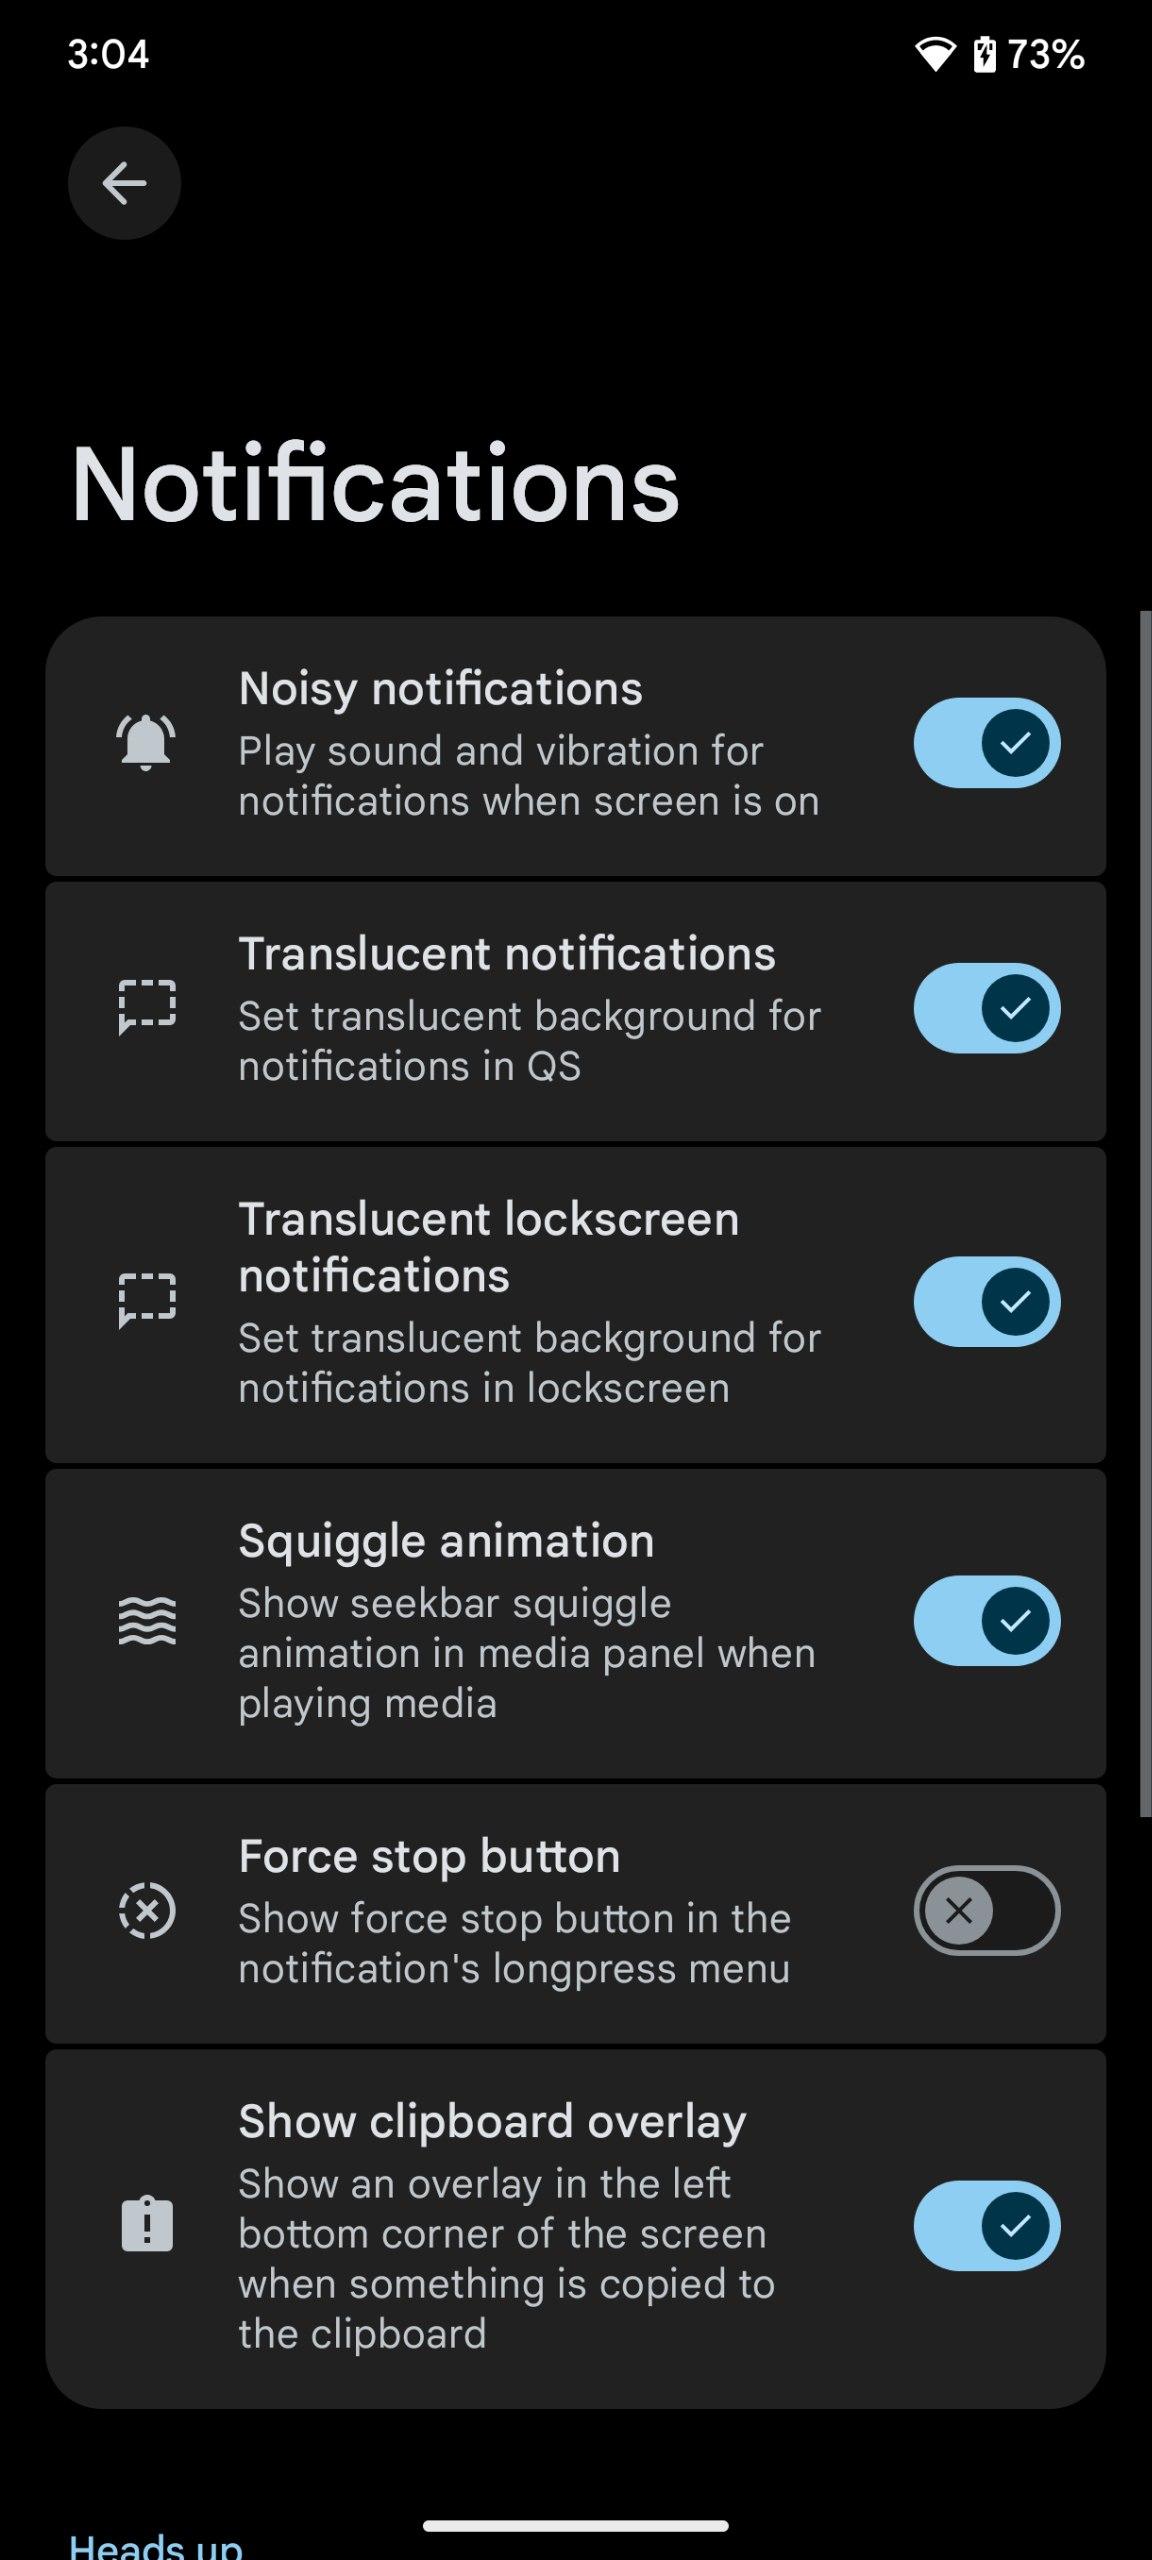Toggle Translucent lockscreen notifications switch

tap(986, 1301)
